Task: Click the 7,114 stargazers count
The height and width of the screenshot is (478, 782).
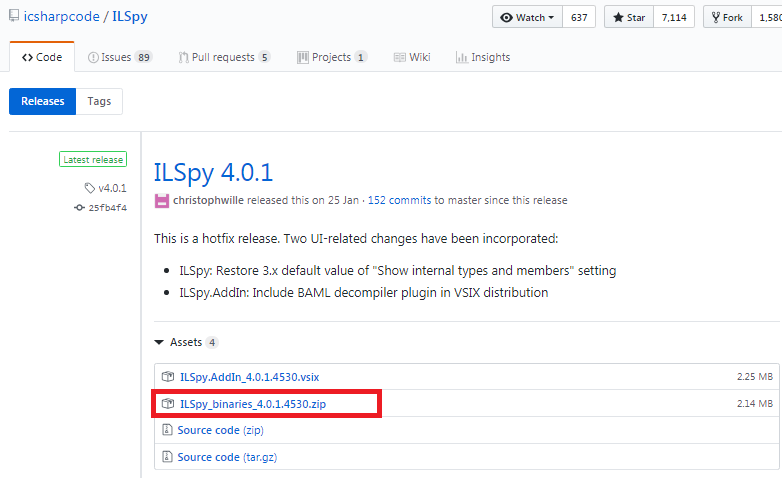Action: click(x=674, y=17)
